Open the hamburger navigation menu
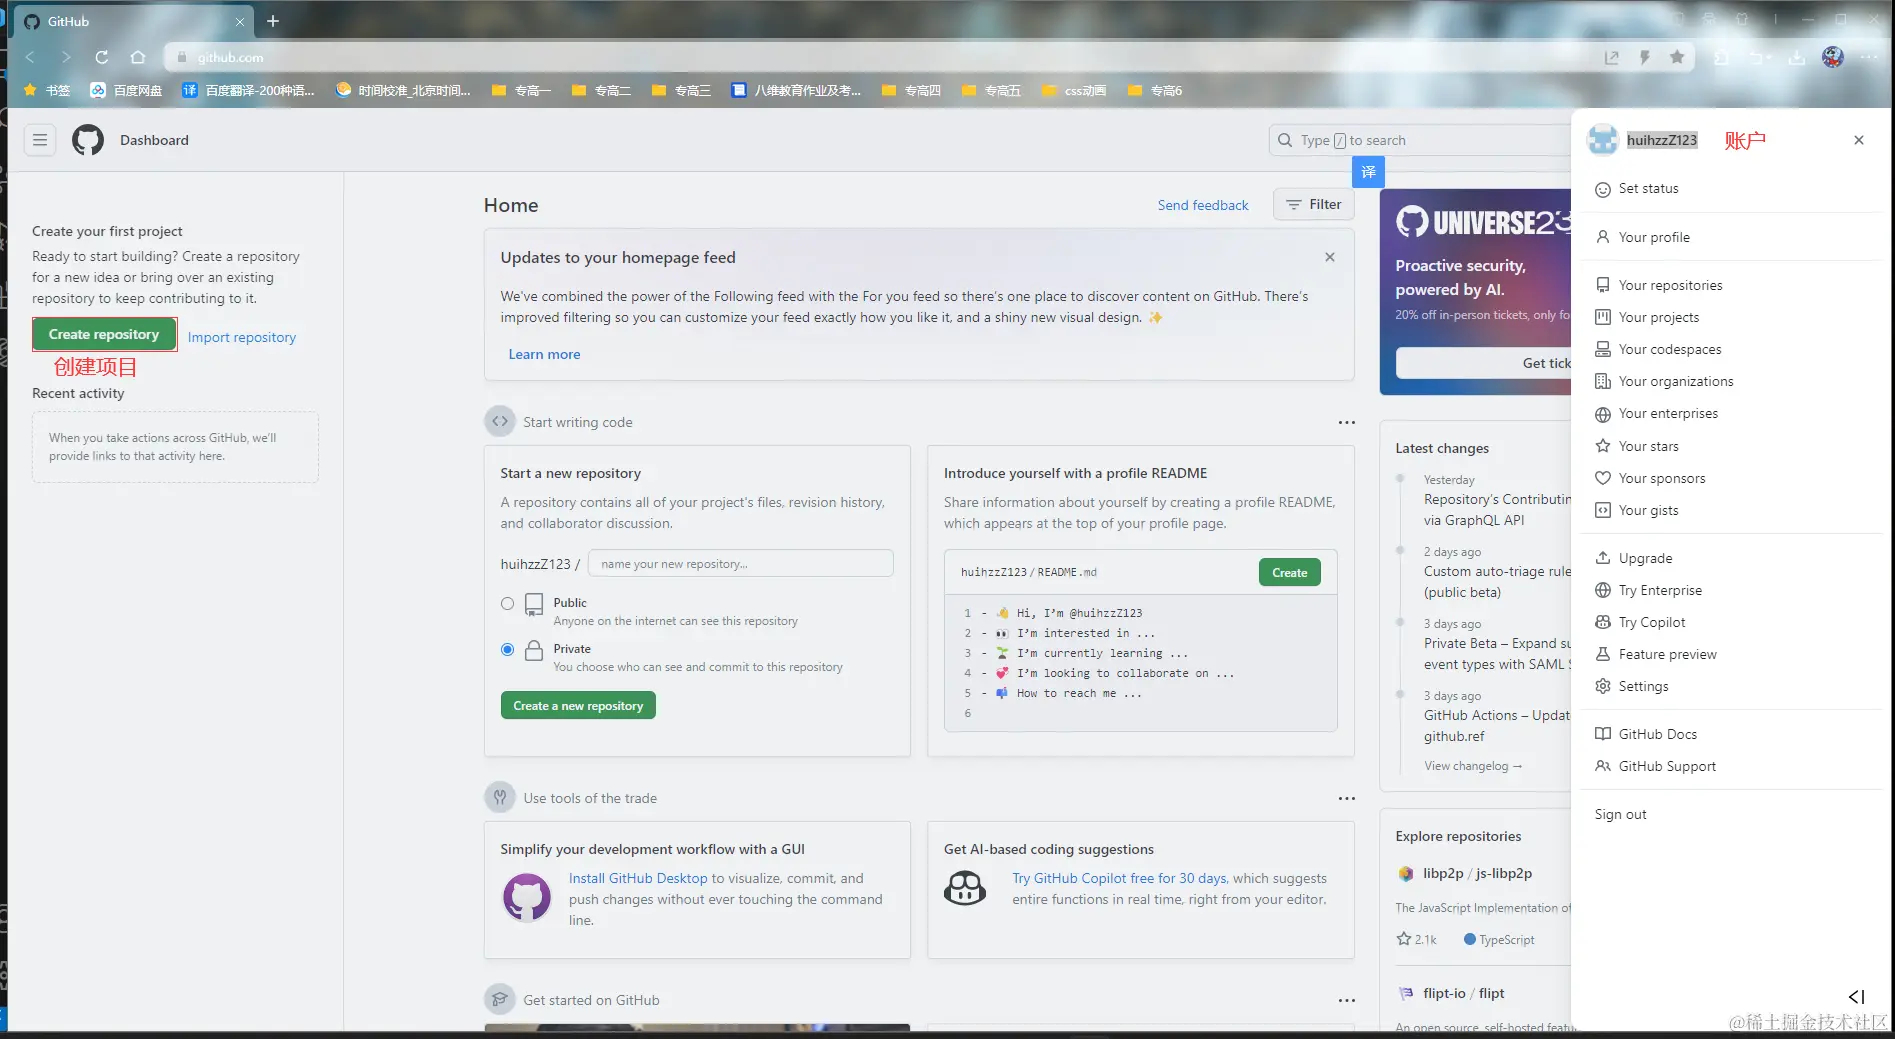1895x1039 pixels. pyautogui.click(x=40, y=140)
